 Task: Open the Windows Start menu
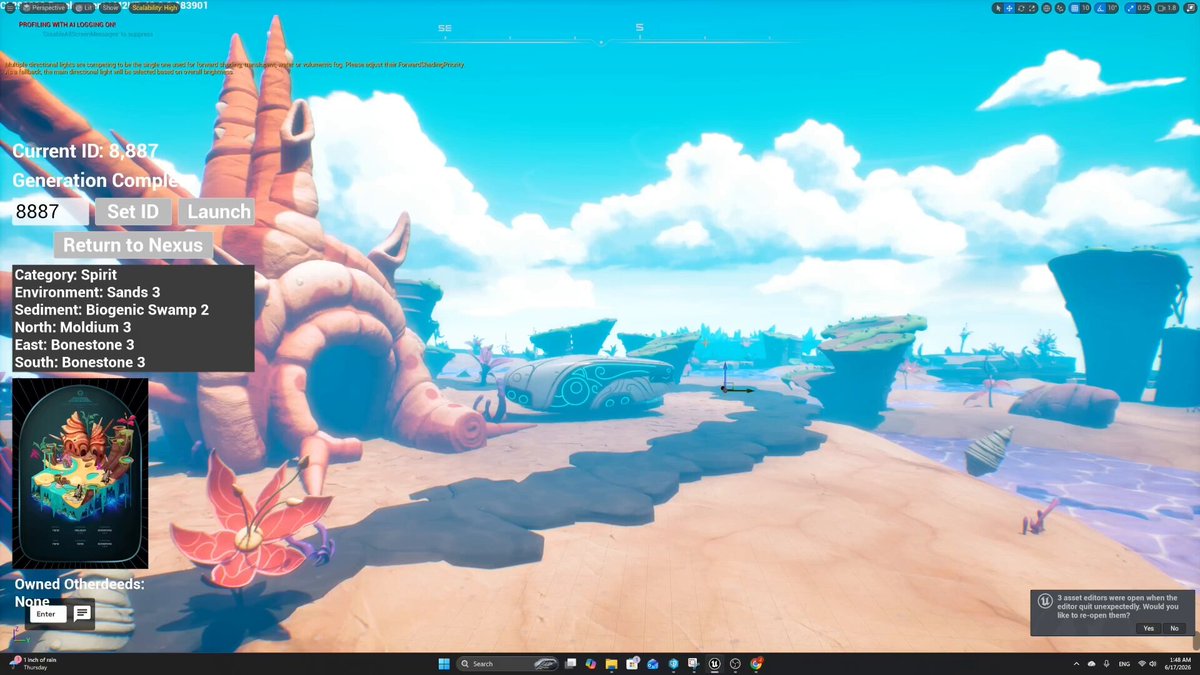(444, 663)
